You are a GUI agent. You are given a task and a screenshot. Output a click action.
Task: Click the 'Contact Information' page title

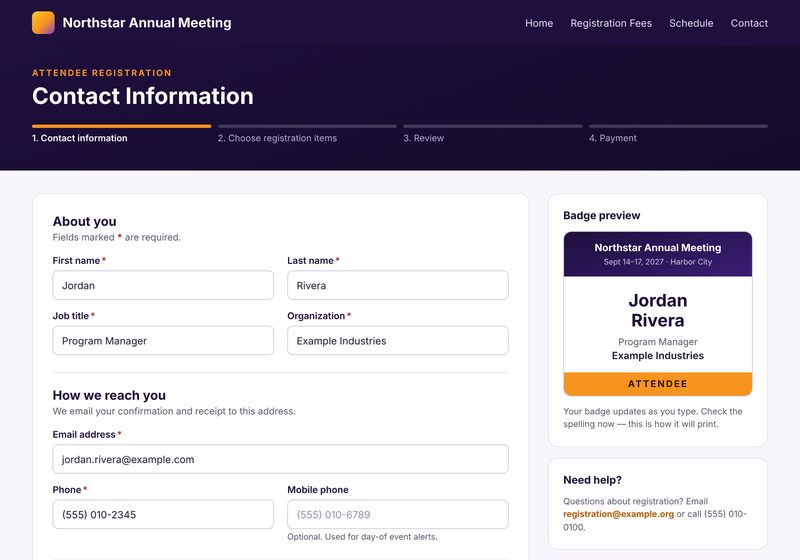coord(143,96)
